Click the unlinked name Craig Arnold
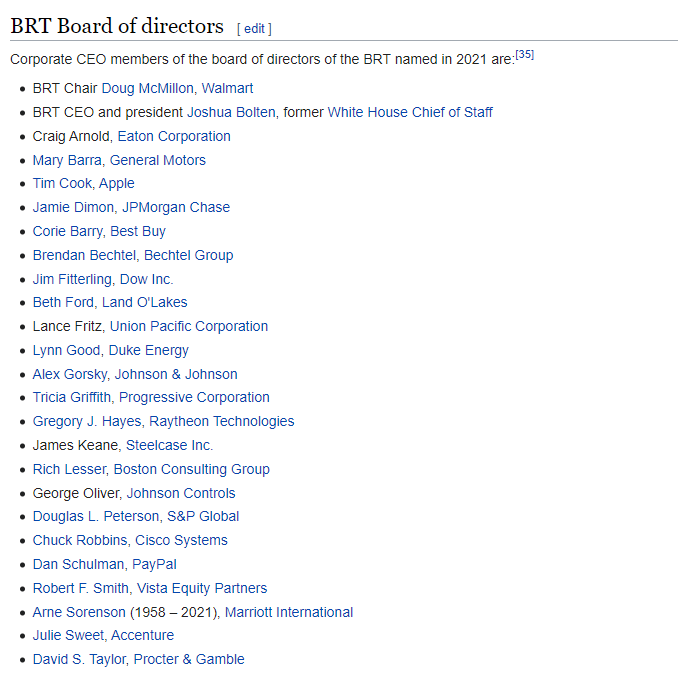 71,136
